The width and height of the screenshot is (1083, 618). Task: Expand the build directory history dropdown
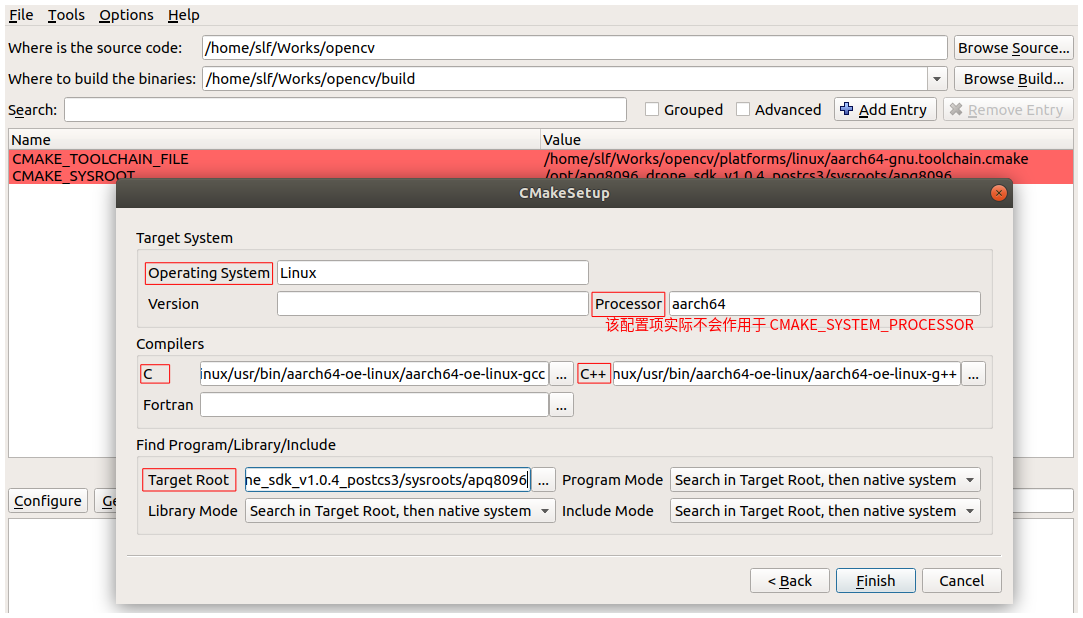[936, 78]
